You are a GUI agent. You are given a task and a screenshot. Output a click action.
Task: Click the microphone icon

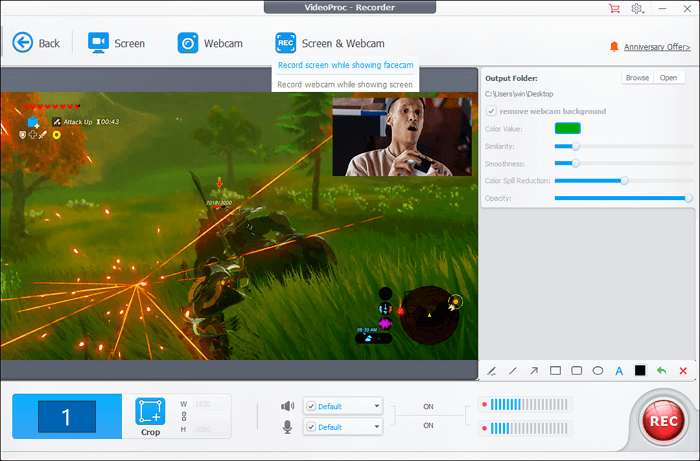(x=288, y=427)
